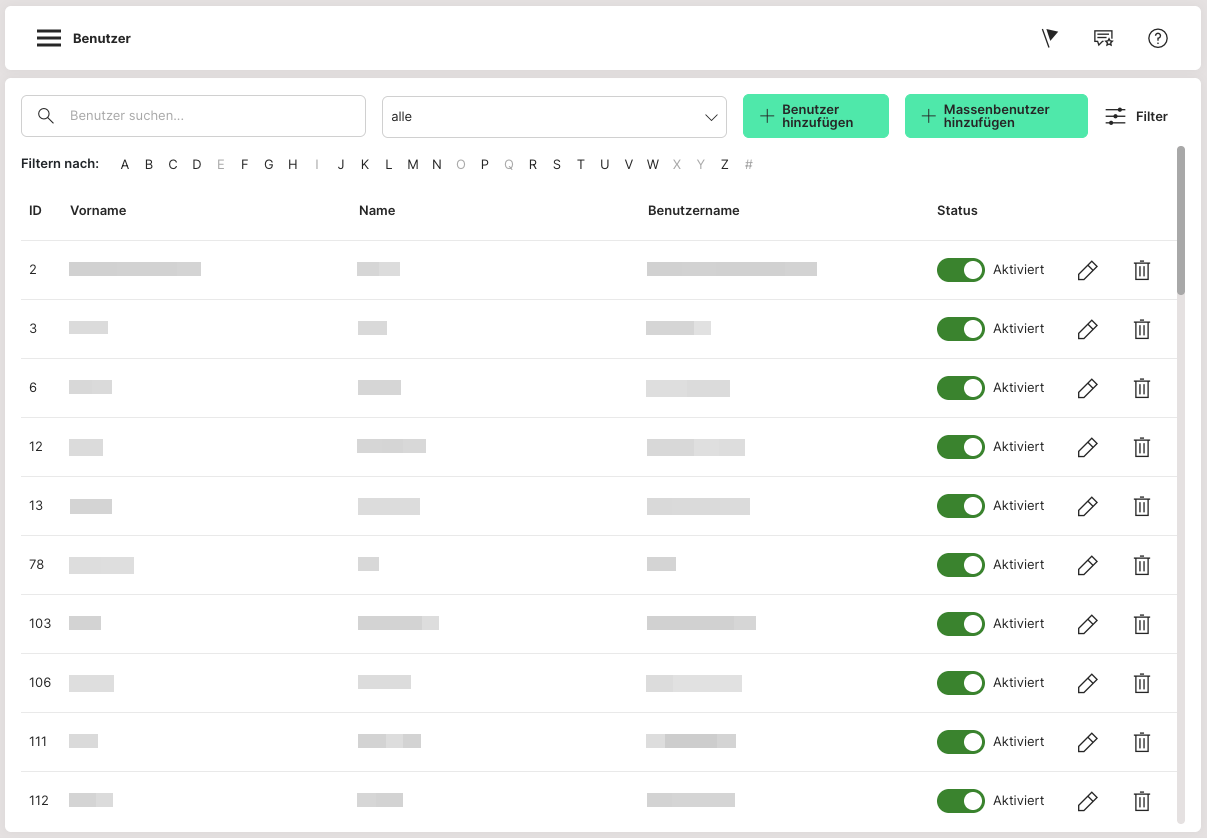Filter users by letter S
This screenshot has width=1207, height=838.
[557, 165]
